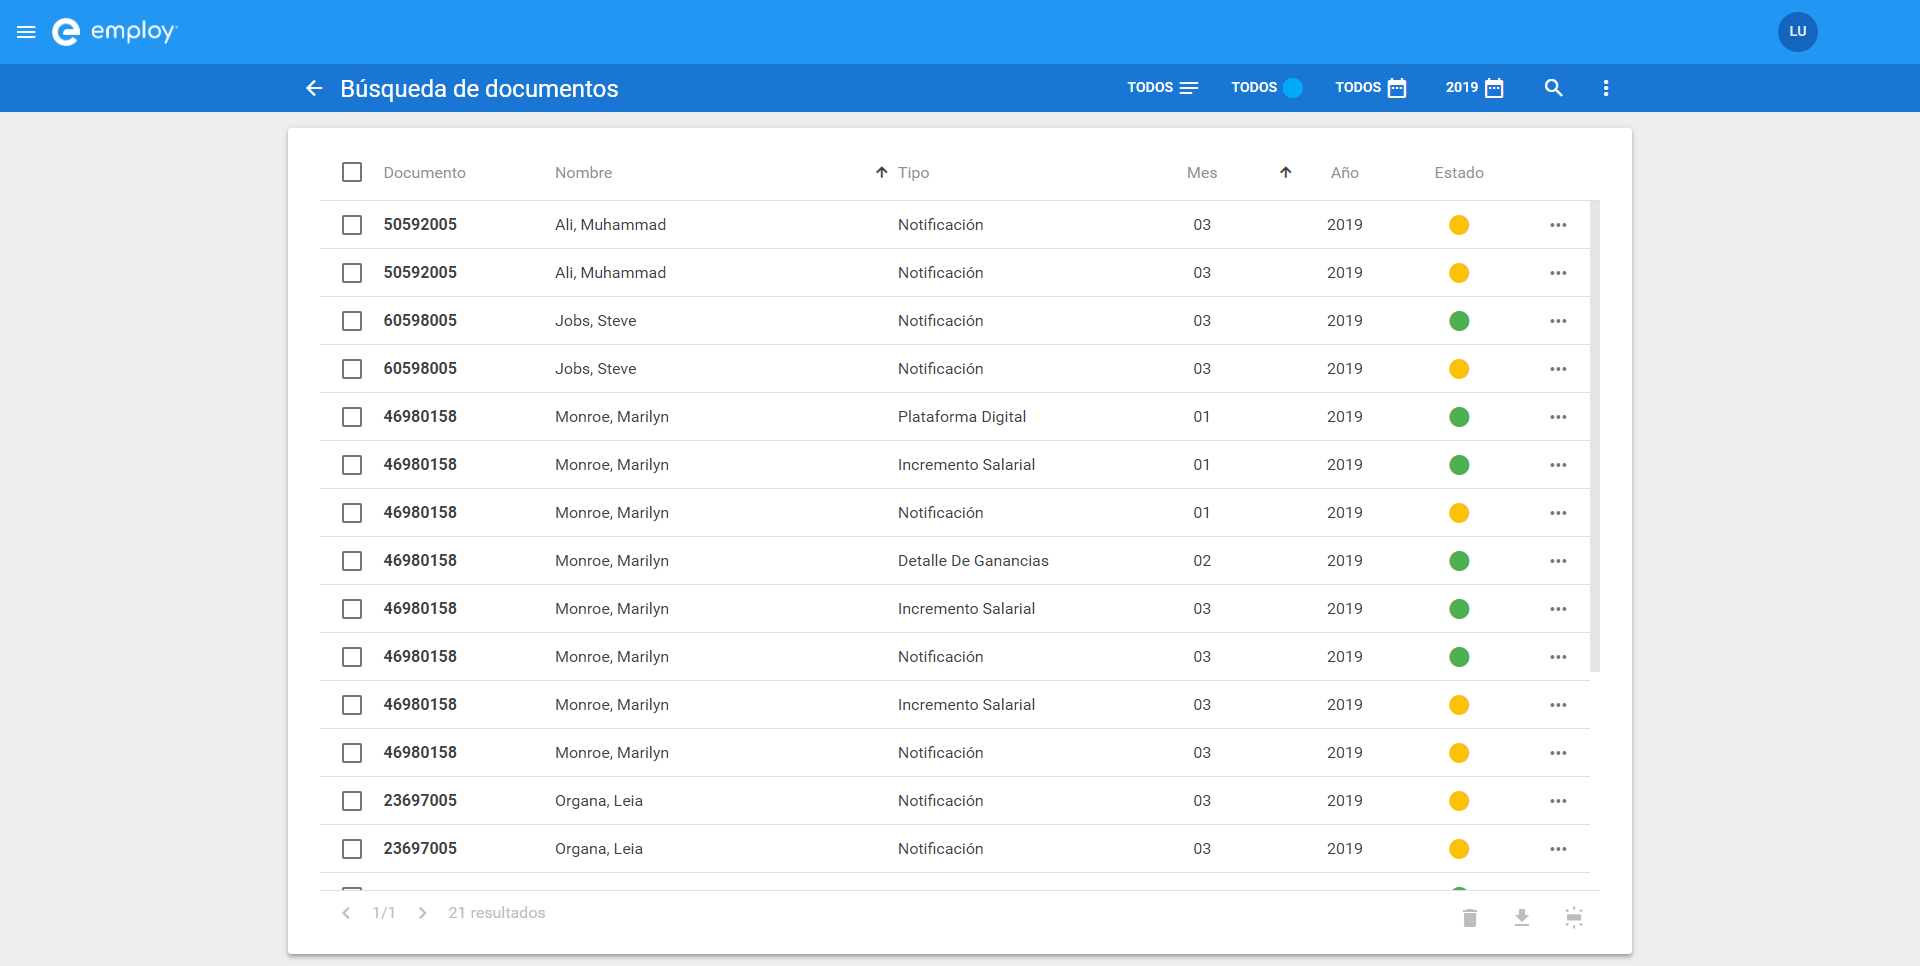
Task: Open row options for Jobs, Steve green status row
Action: 1558,321
